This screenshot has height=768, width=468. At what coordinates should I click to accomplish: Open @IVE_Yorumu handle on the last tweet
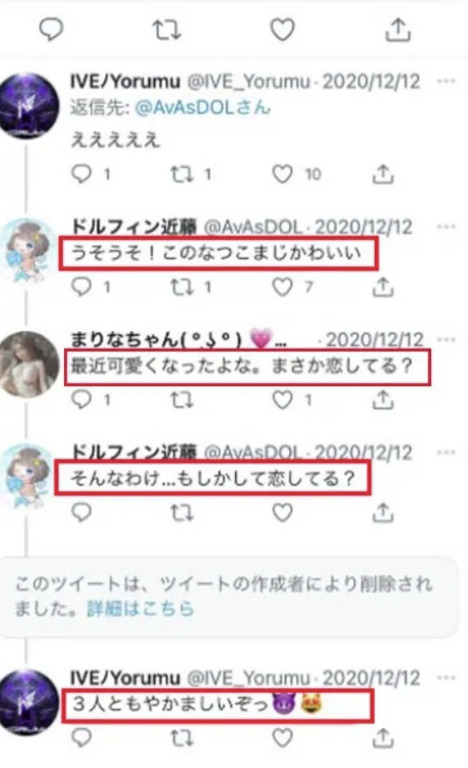click(248, 678)
